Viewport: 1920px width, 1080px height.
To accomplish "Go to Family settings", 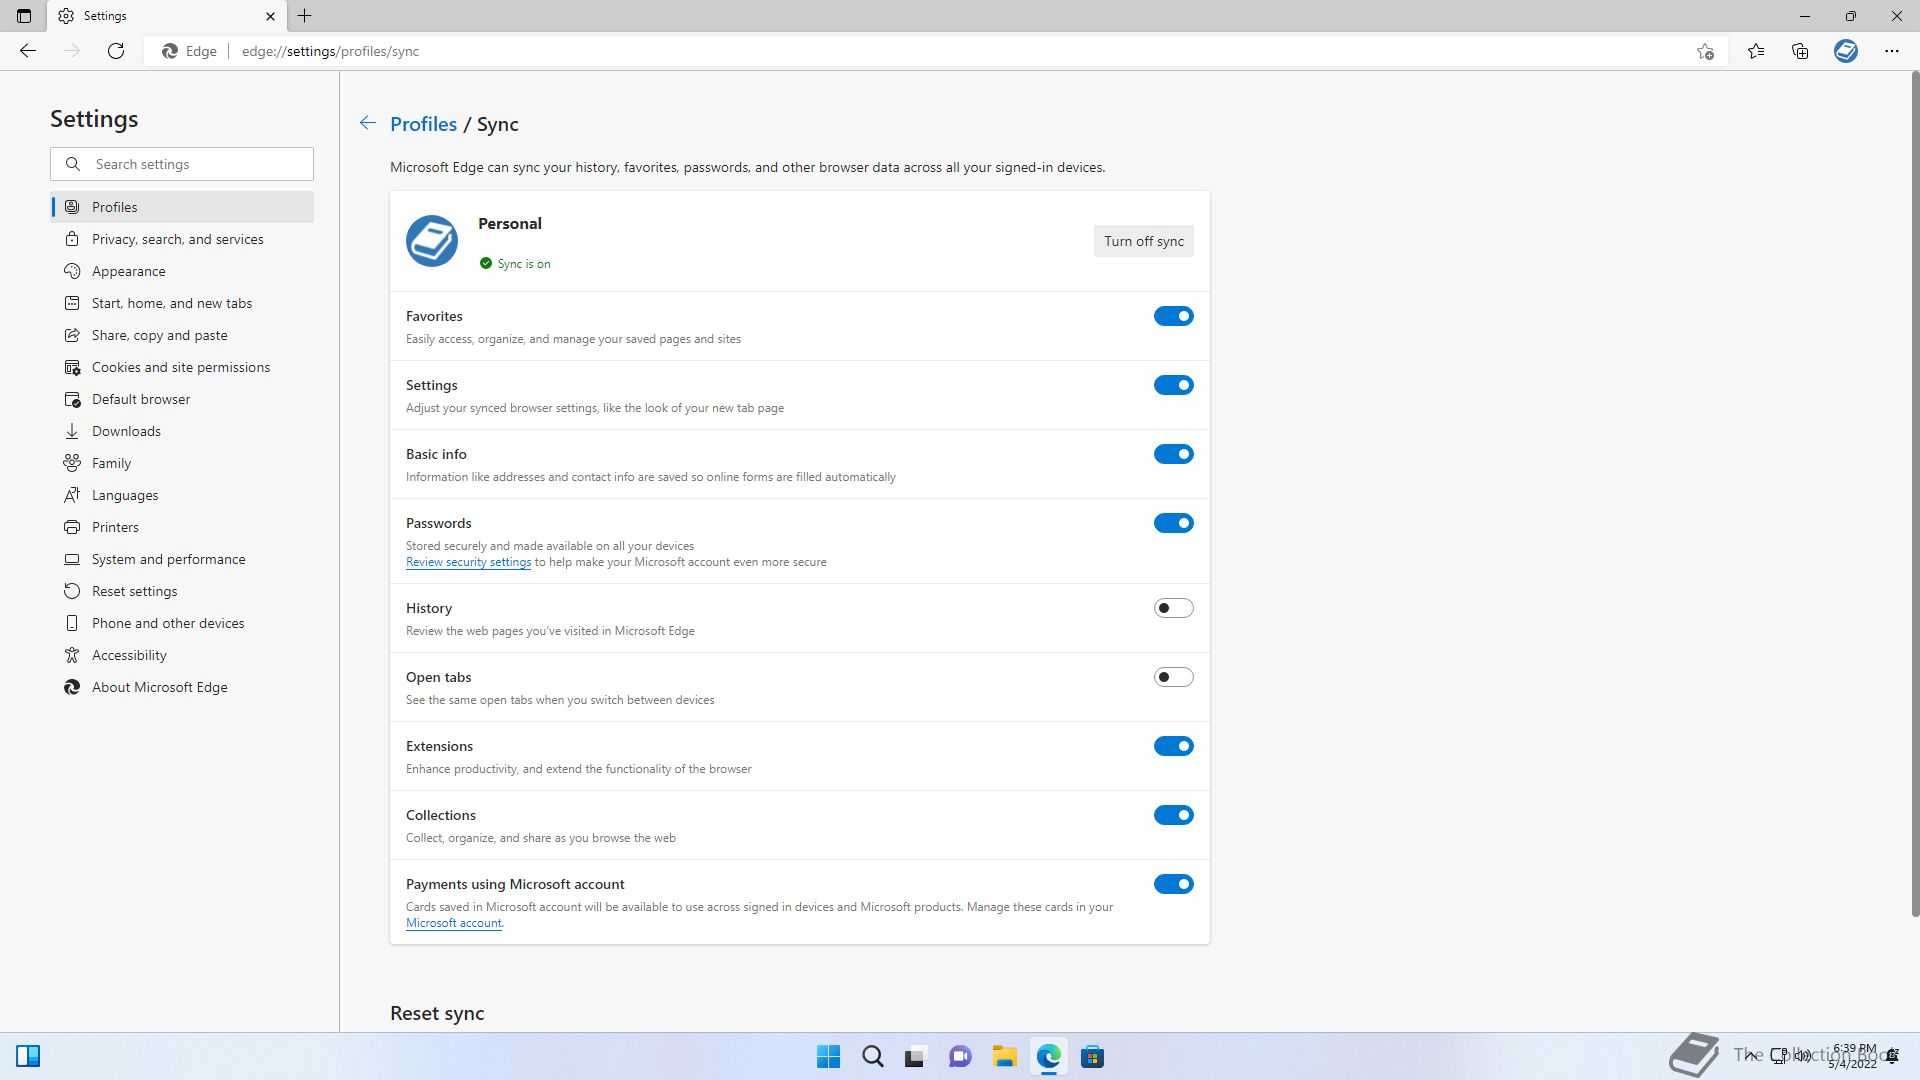I will 182,463.
